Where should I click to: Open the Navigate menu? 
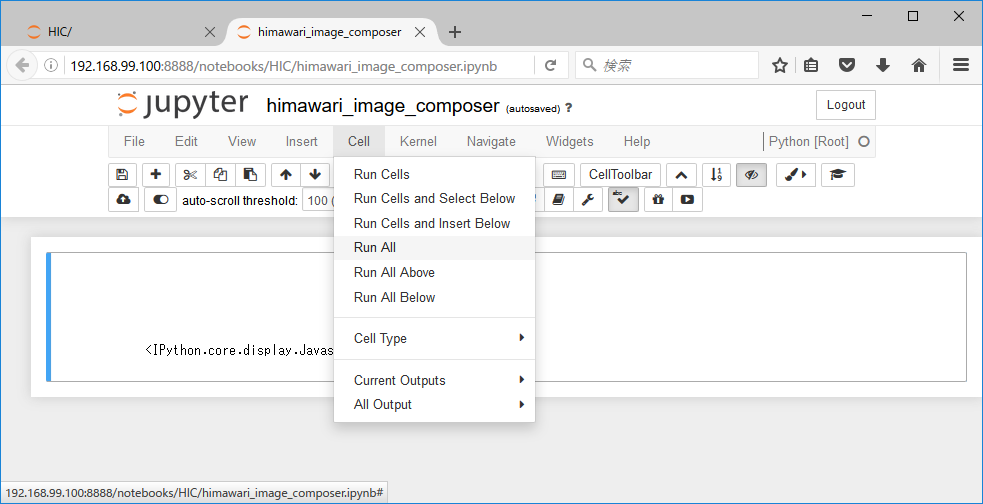pyautogui.click(x=491, y=142)
